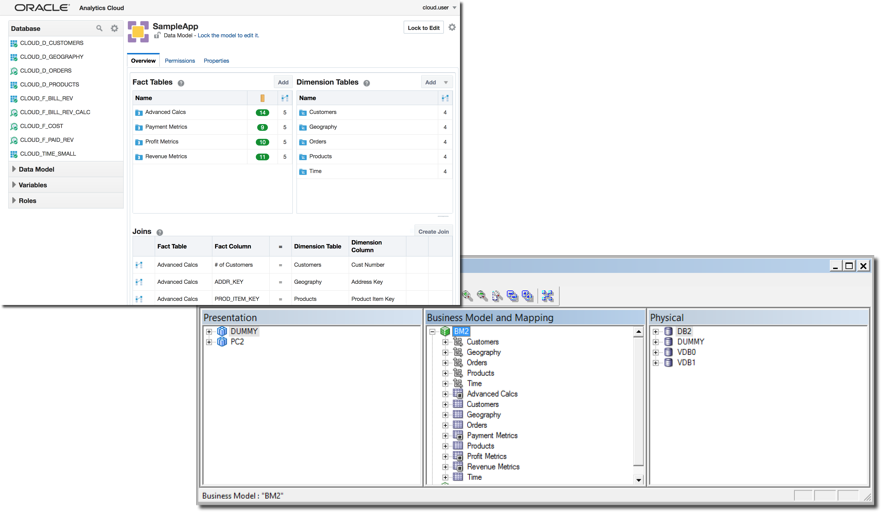The image size is (884, 512).
Task: Click the Payment Metrics column count badge 9
Action: click(x=262, y=127)
